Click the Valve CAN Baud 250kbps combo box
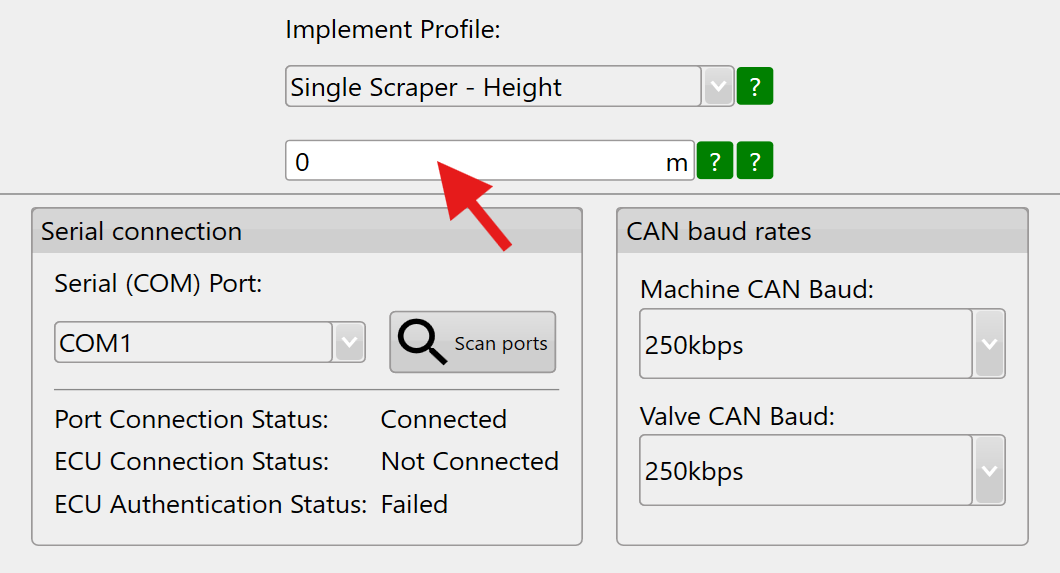The height and width of the screenshot is (573, 1060). 822,470
